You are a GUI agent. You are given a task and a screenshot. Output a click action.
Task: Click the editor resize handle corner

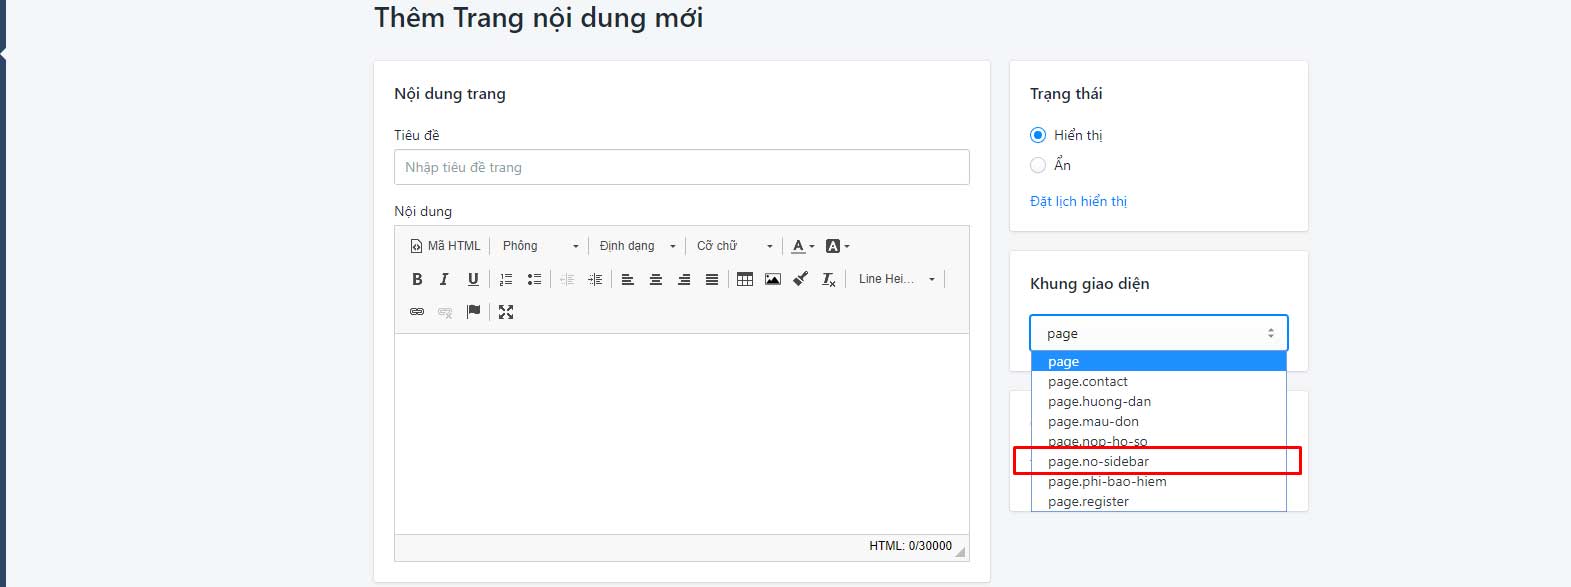coord(961,551)
